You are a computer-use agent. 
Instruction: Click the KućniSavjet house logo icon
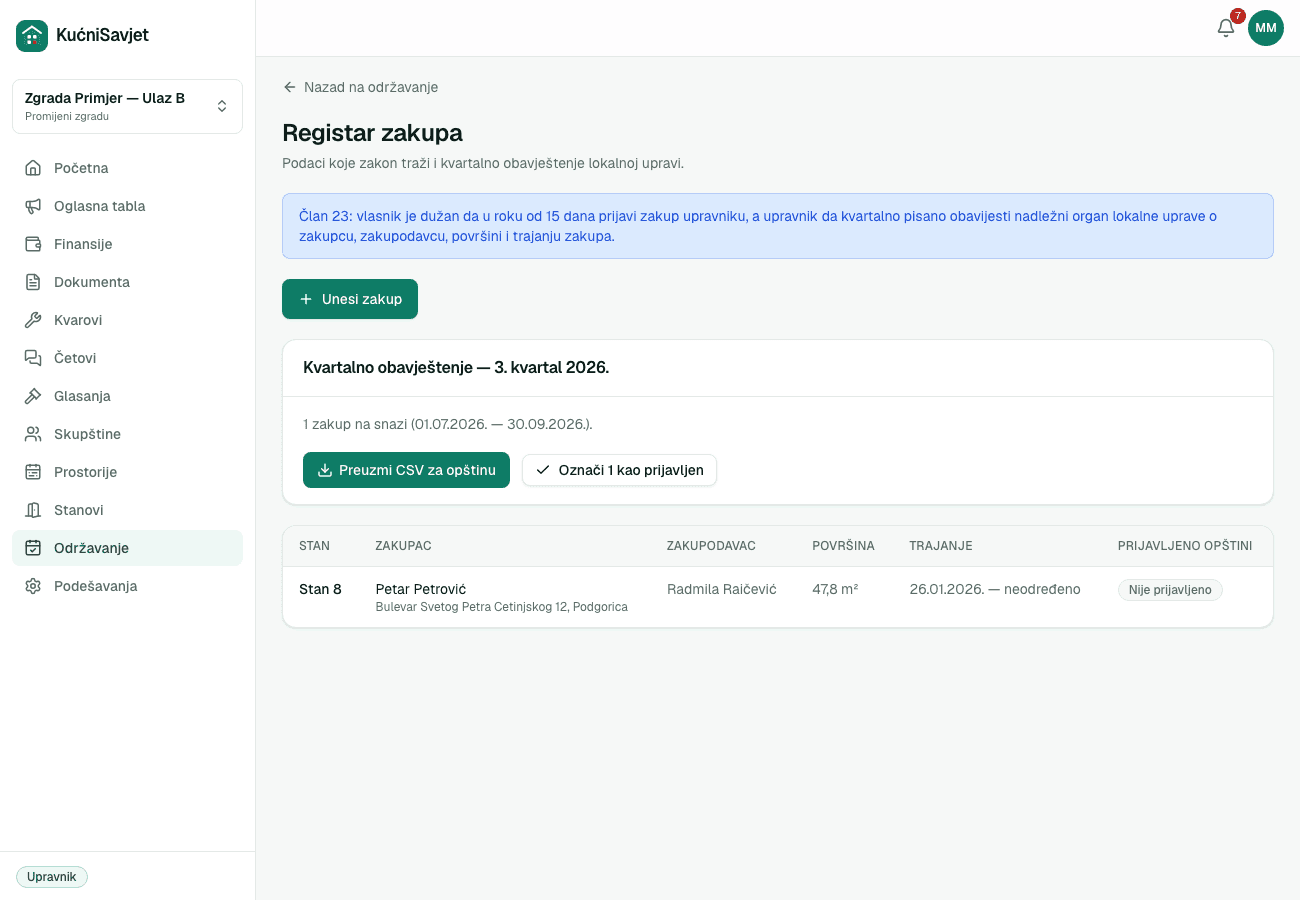[x=32, y=36]
